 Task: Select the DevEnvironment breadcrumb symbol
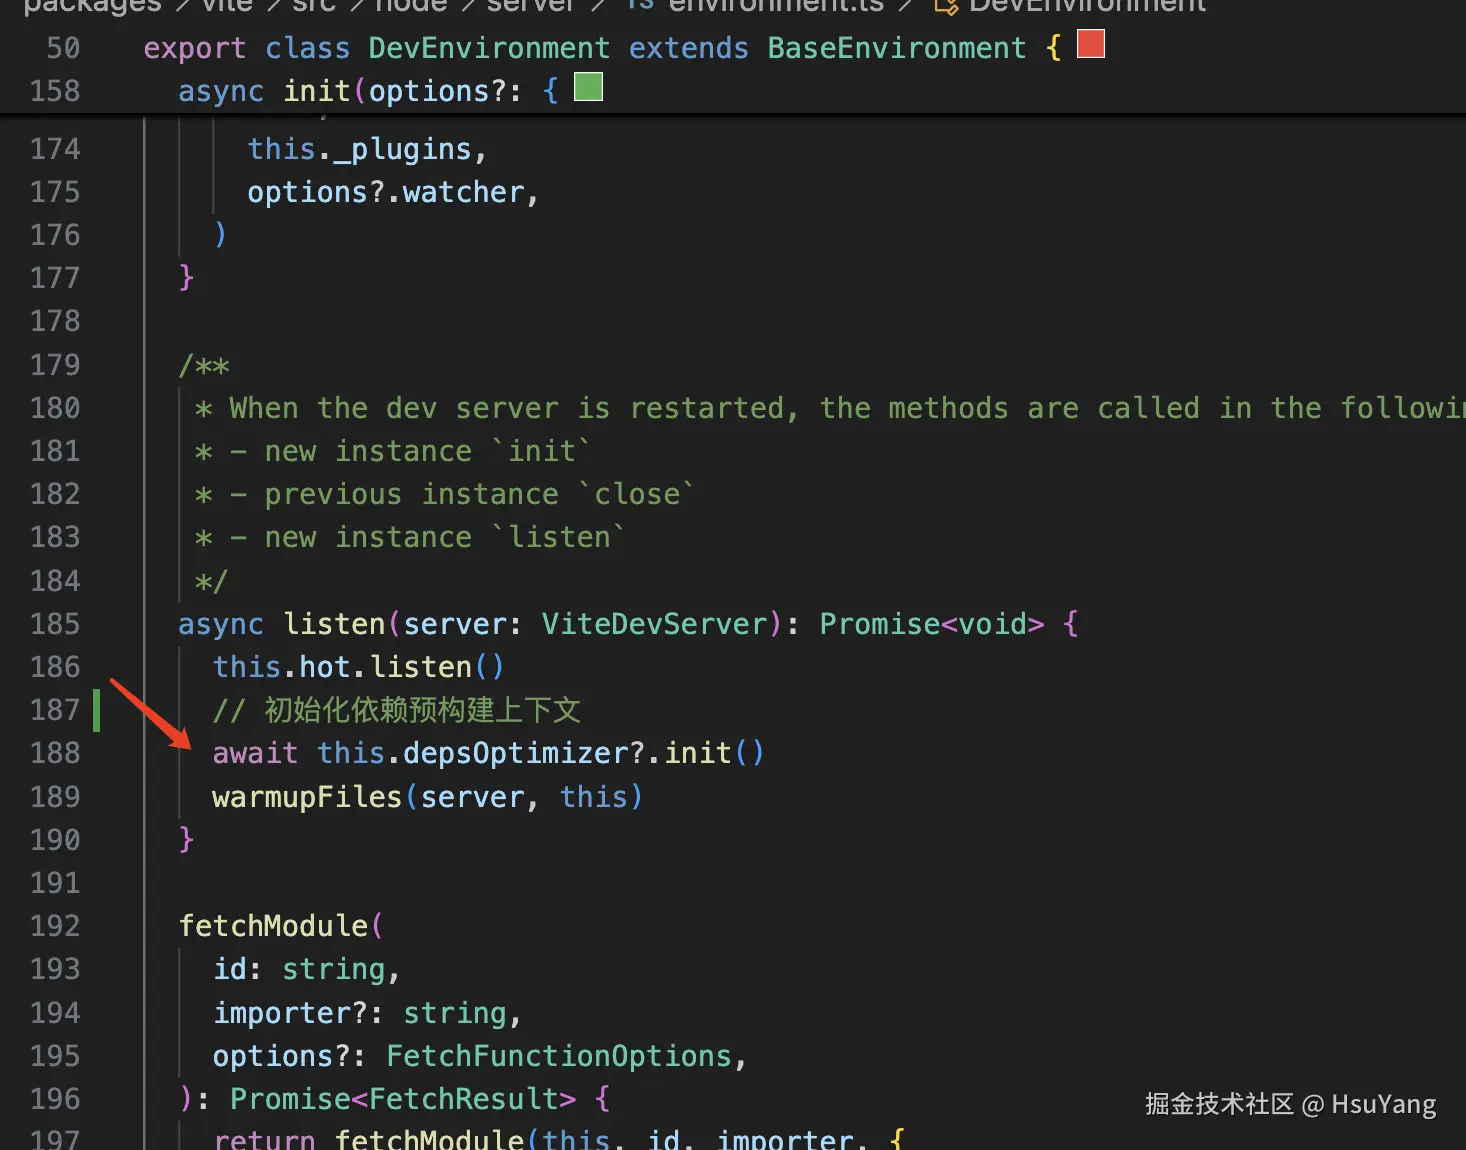click(x=1087, y=6)
